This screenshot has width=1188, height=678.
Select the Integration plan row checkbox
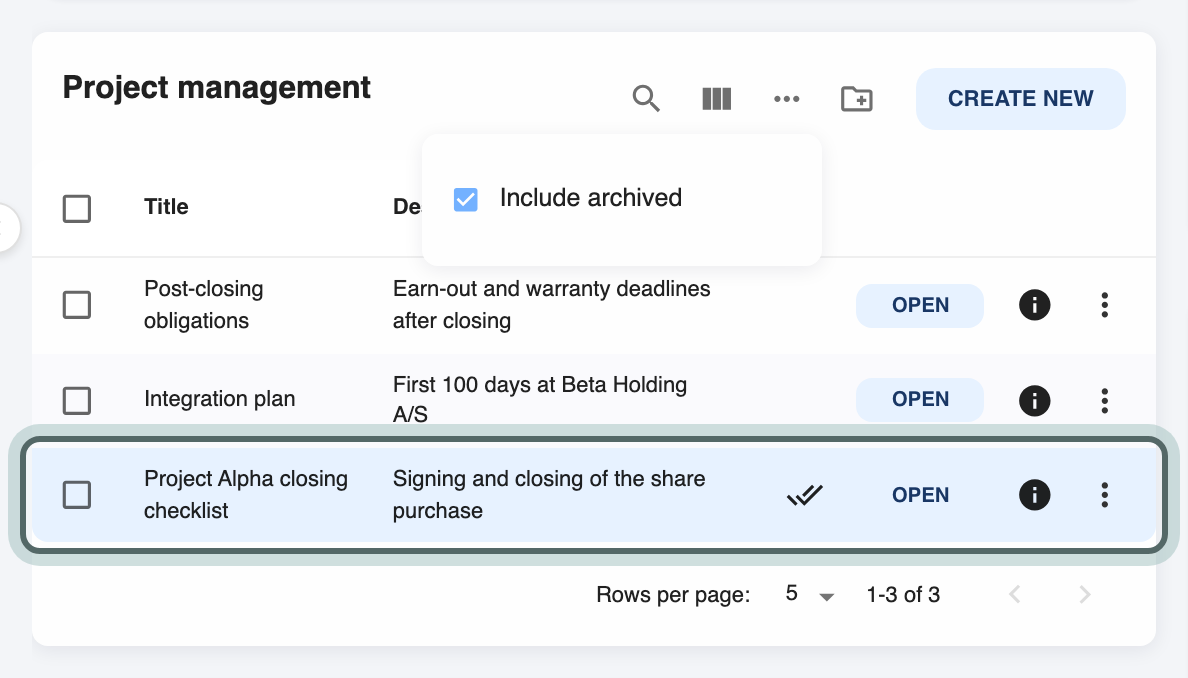77,400
